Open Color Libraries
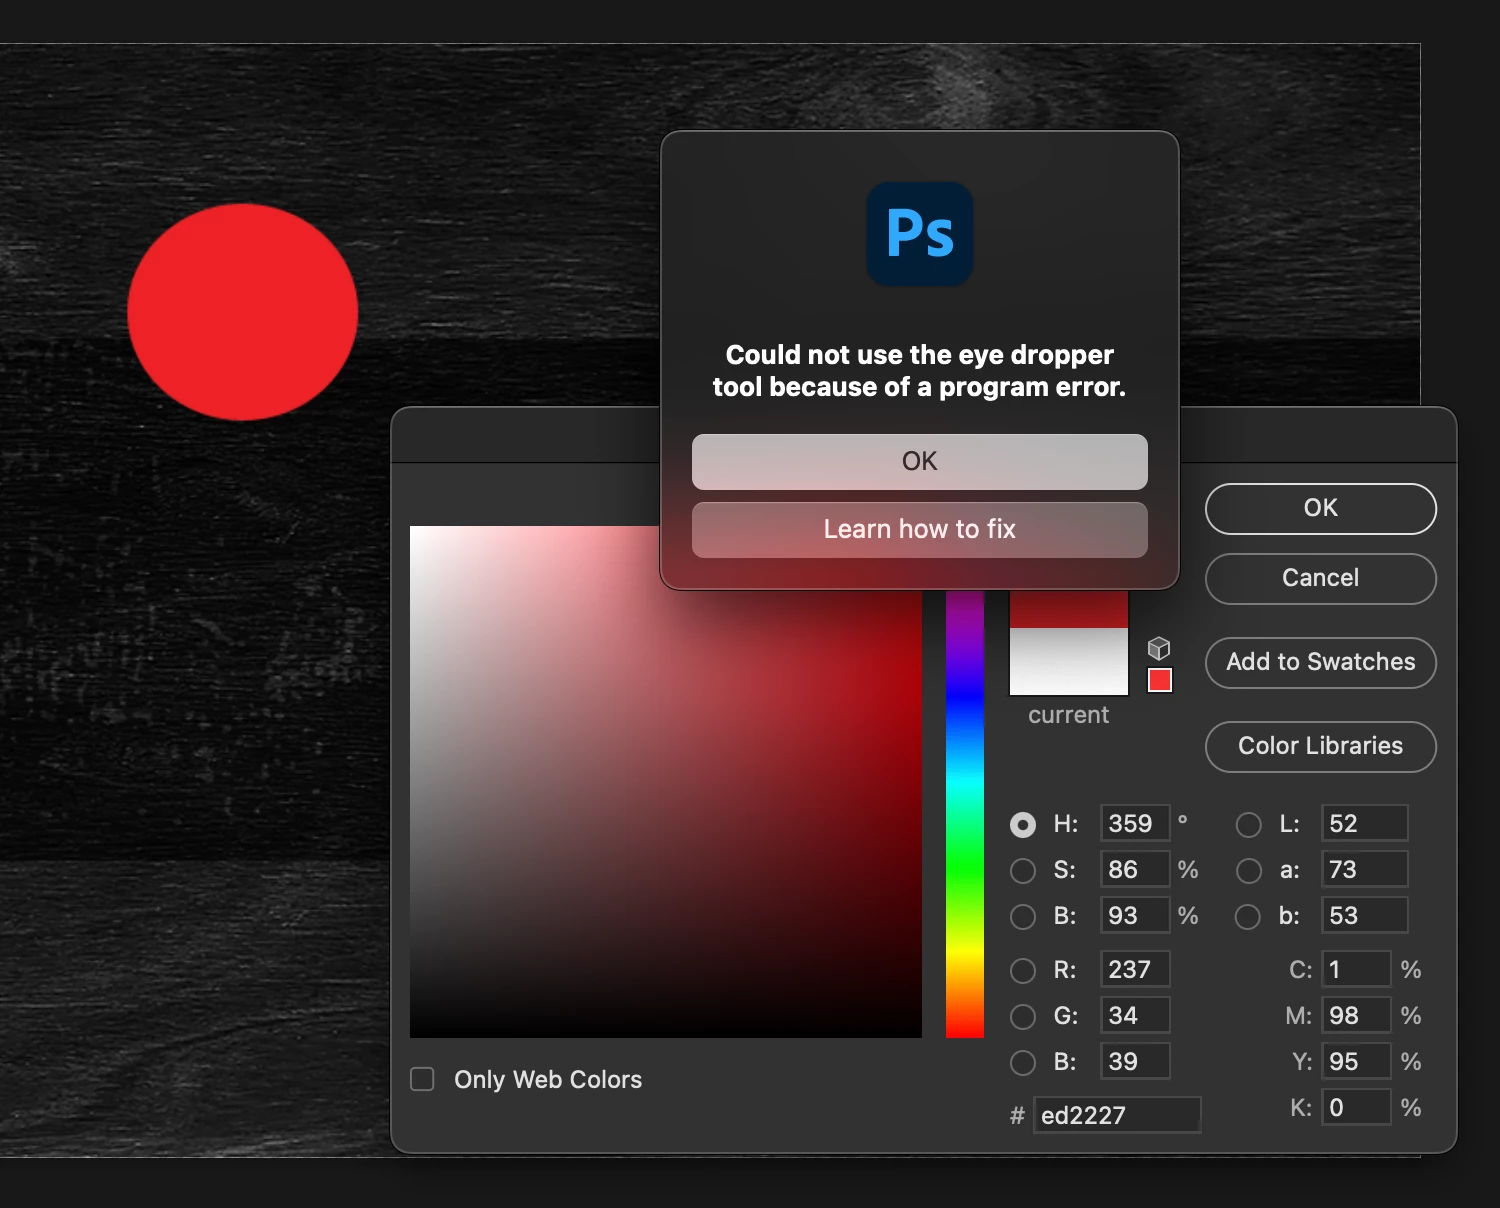 [1321, 747]
